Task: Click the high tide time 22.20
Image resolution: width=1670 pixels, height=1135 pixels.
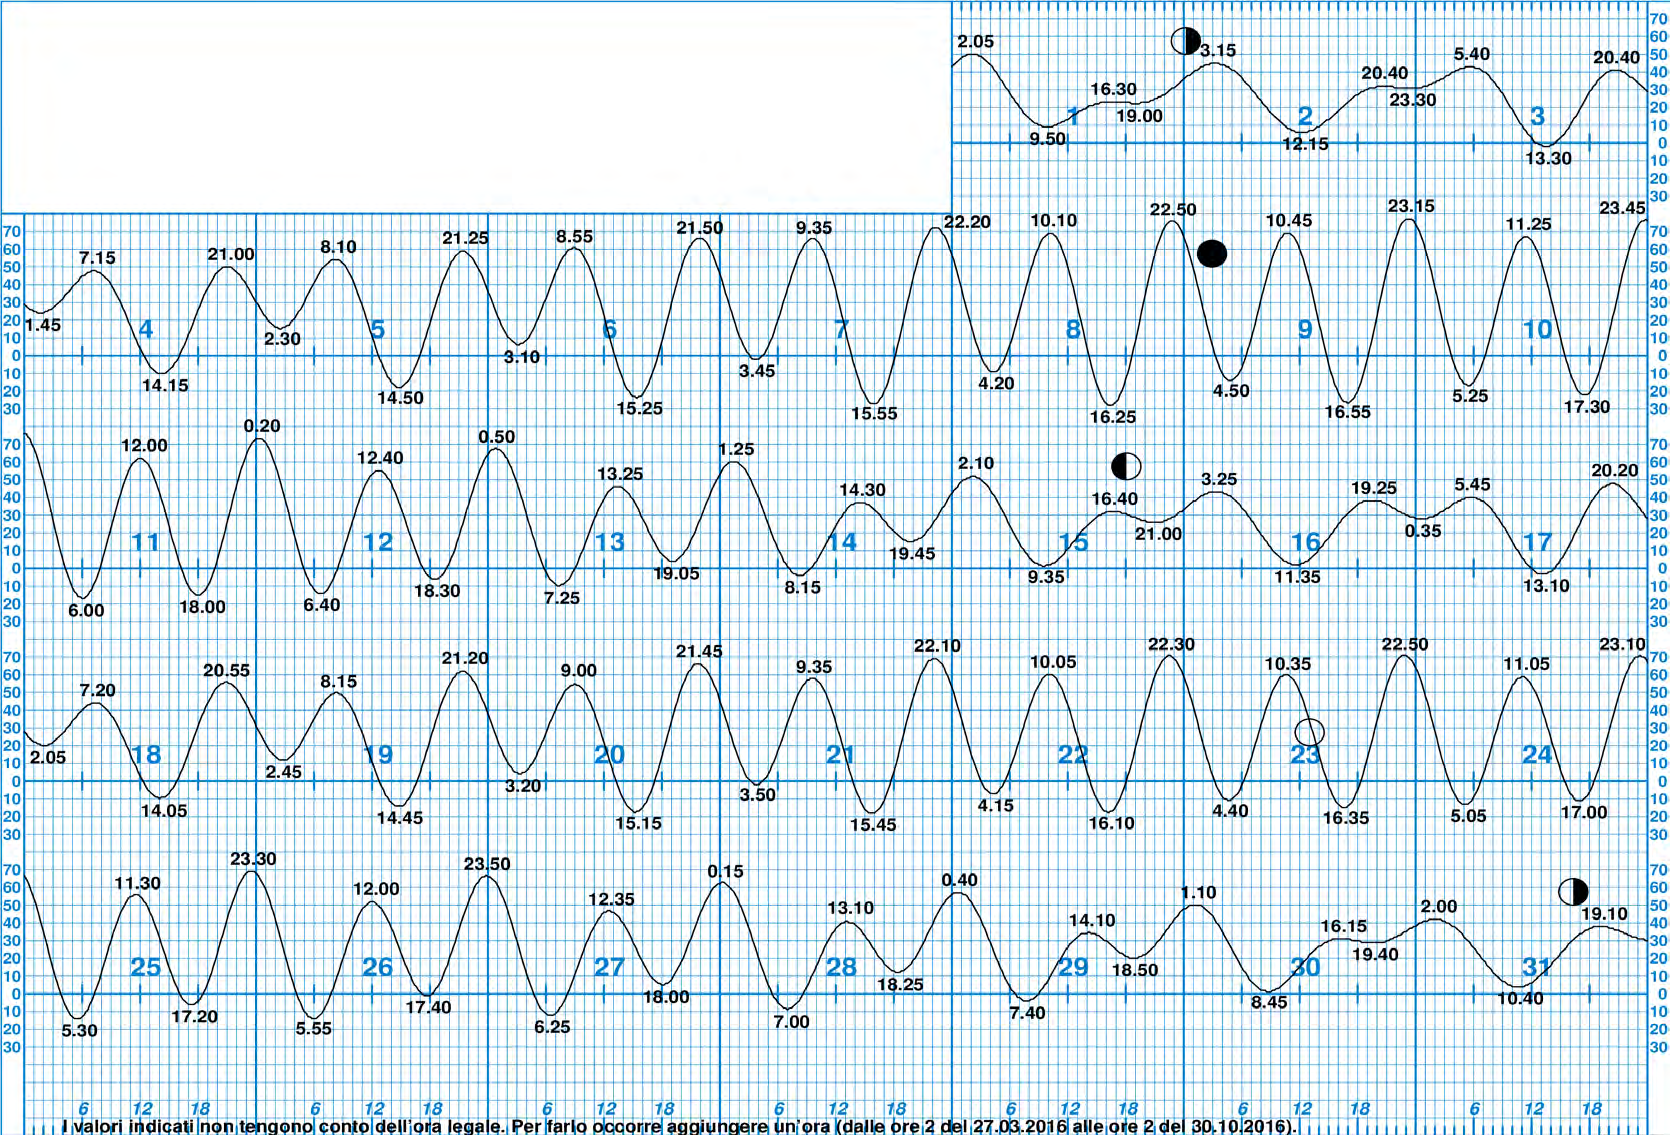Action: pos(967,222)
